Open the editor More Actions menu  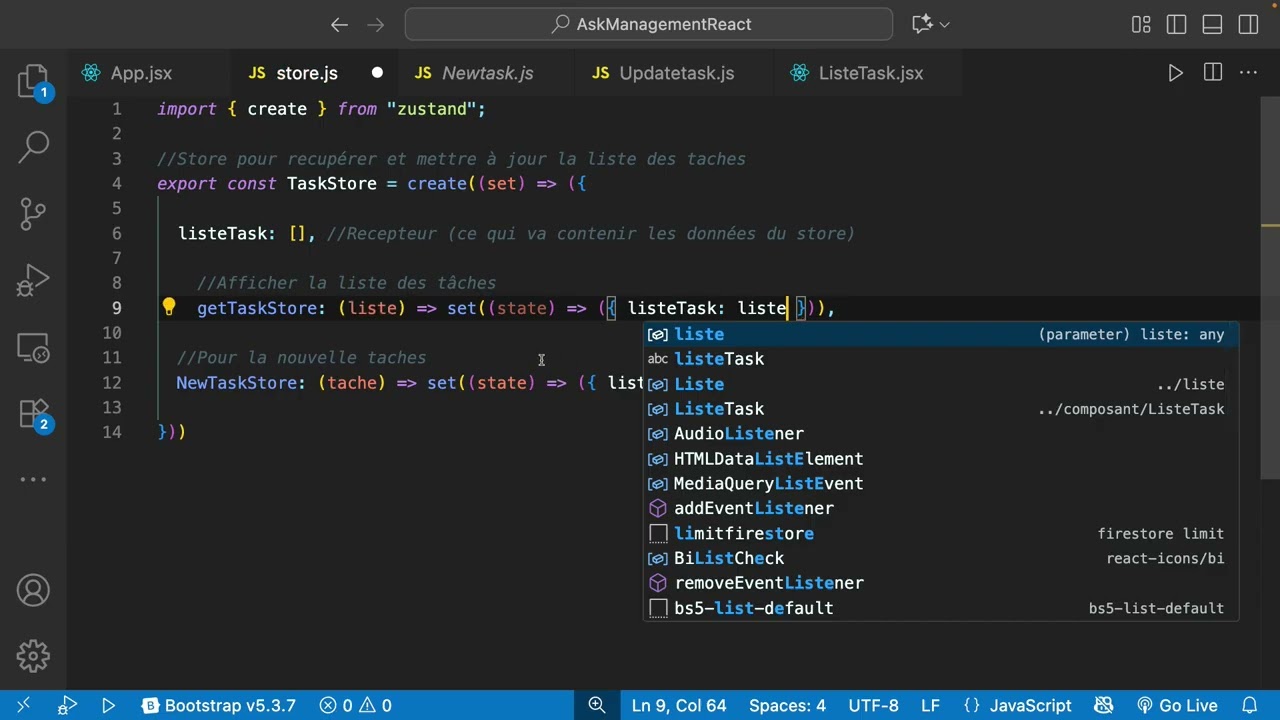(1249, 73)
